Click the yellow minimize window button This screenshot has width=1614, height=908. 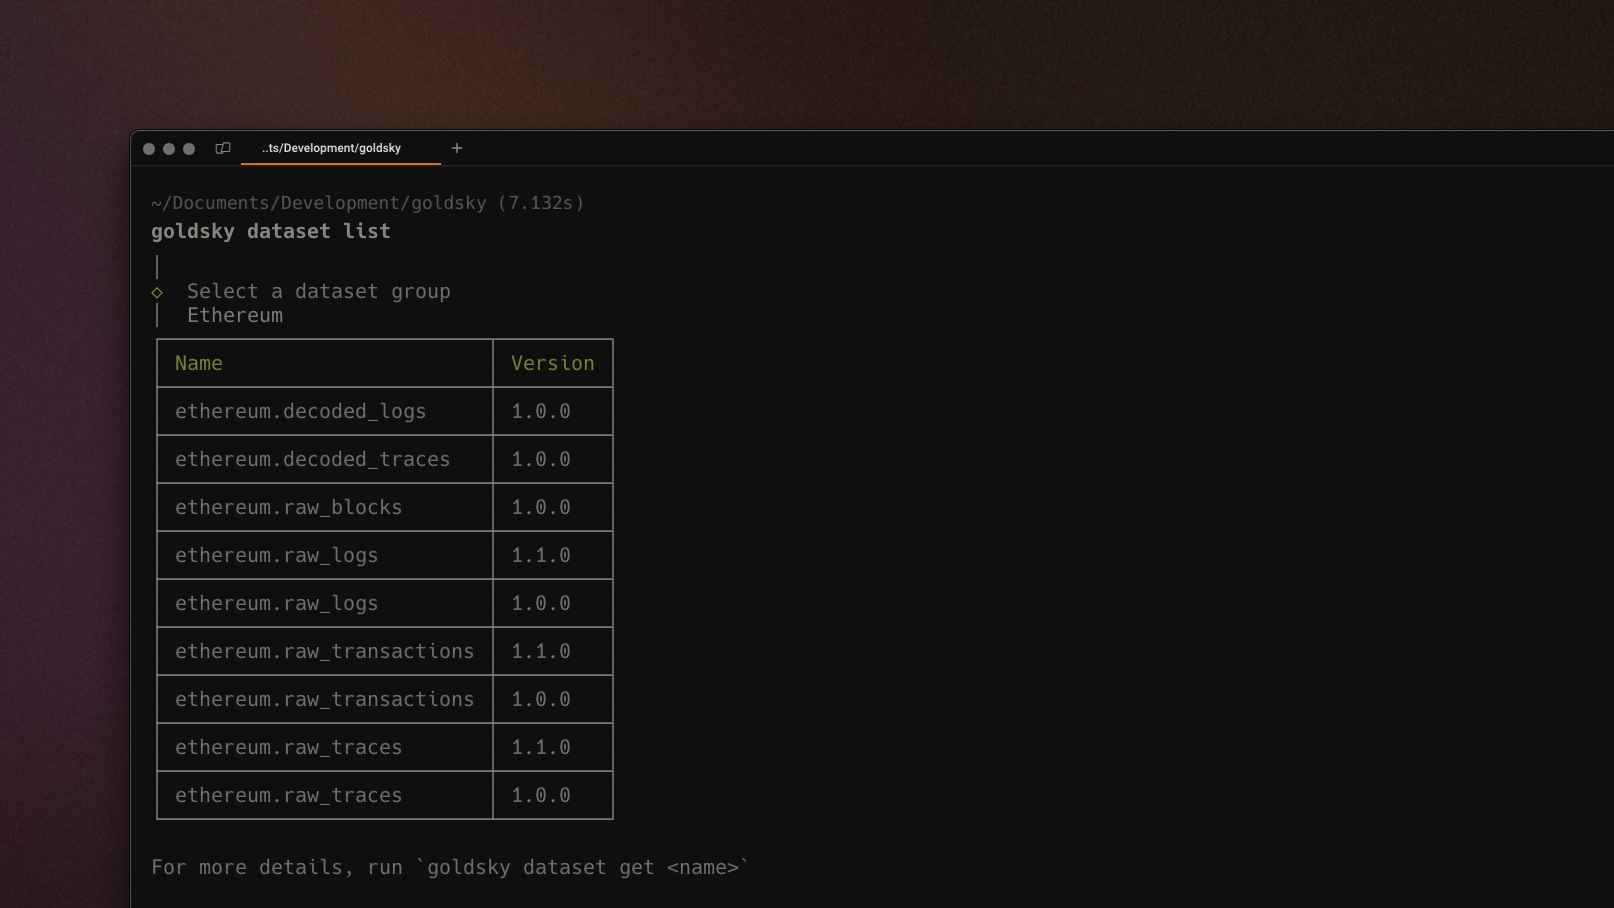(169, 149)
